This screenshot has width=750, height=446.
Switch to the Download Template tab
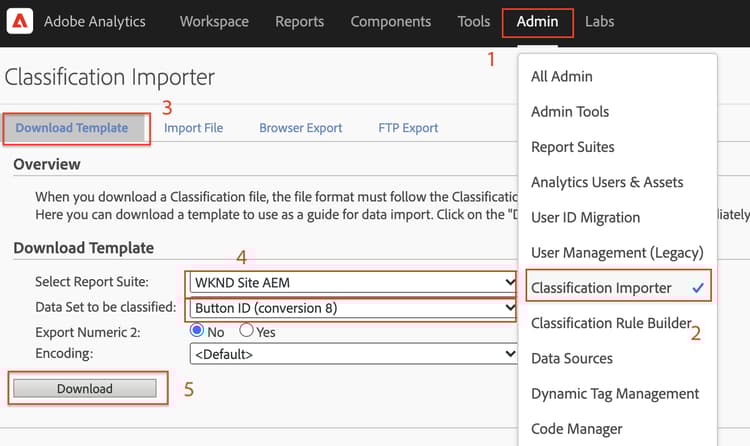72,128
